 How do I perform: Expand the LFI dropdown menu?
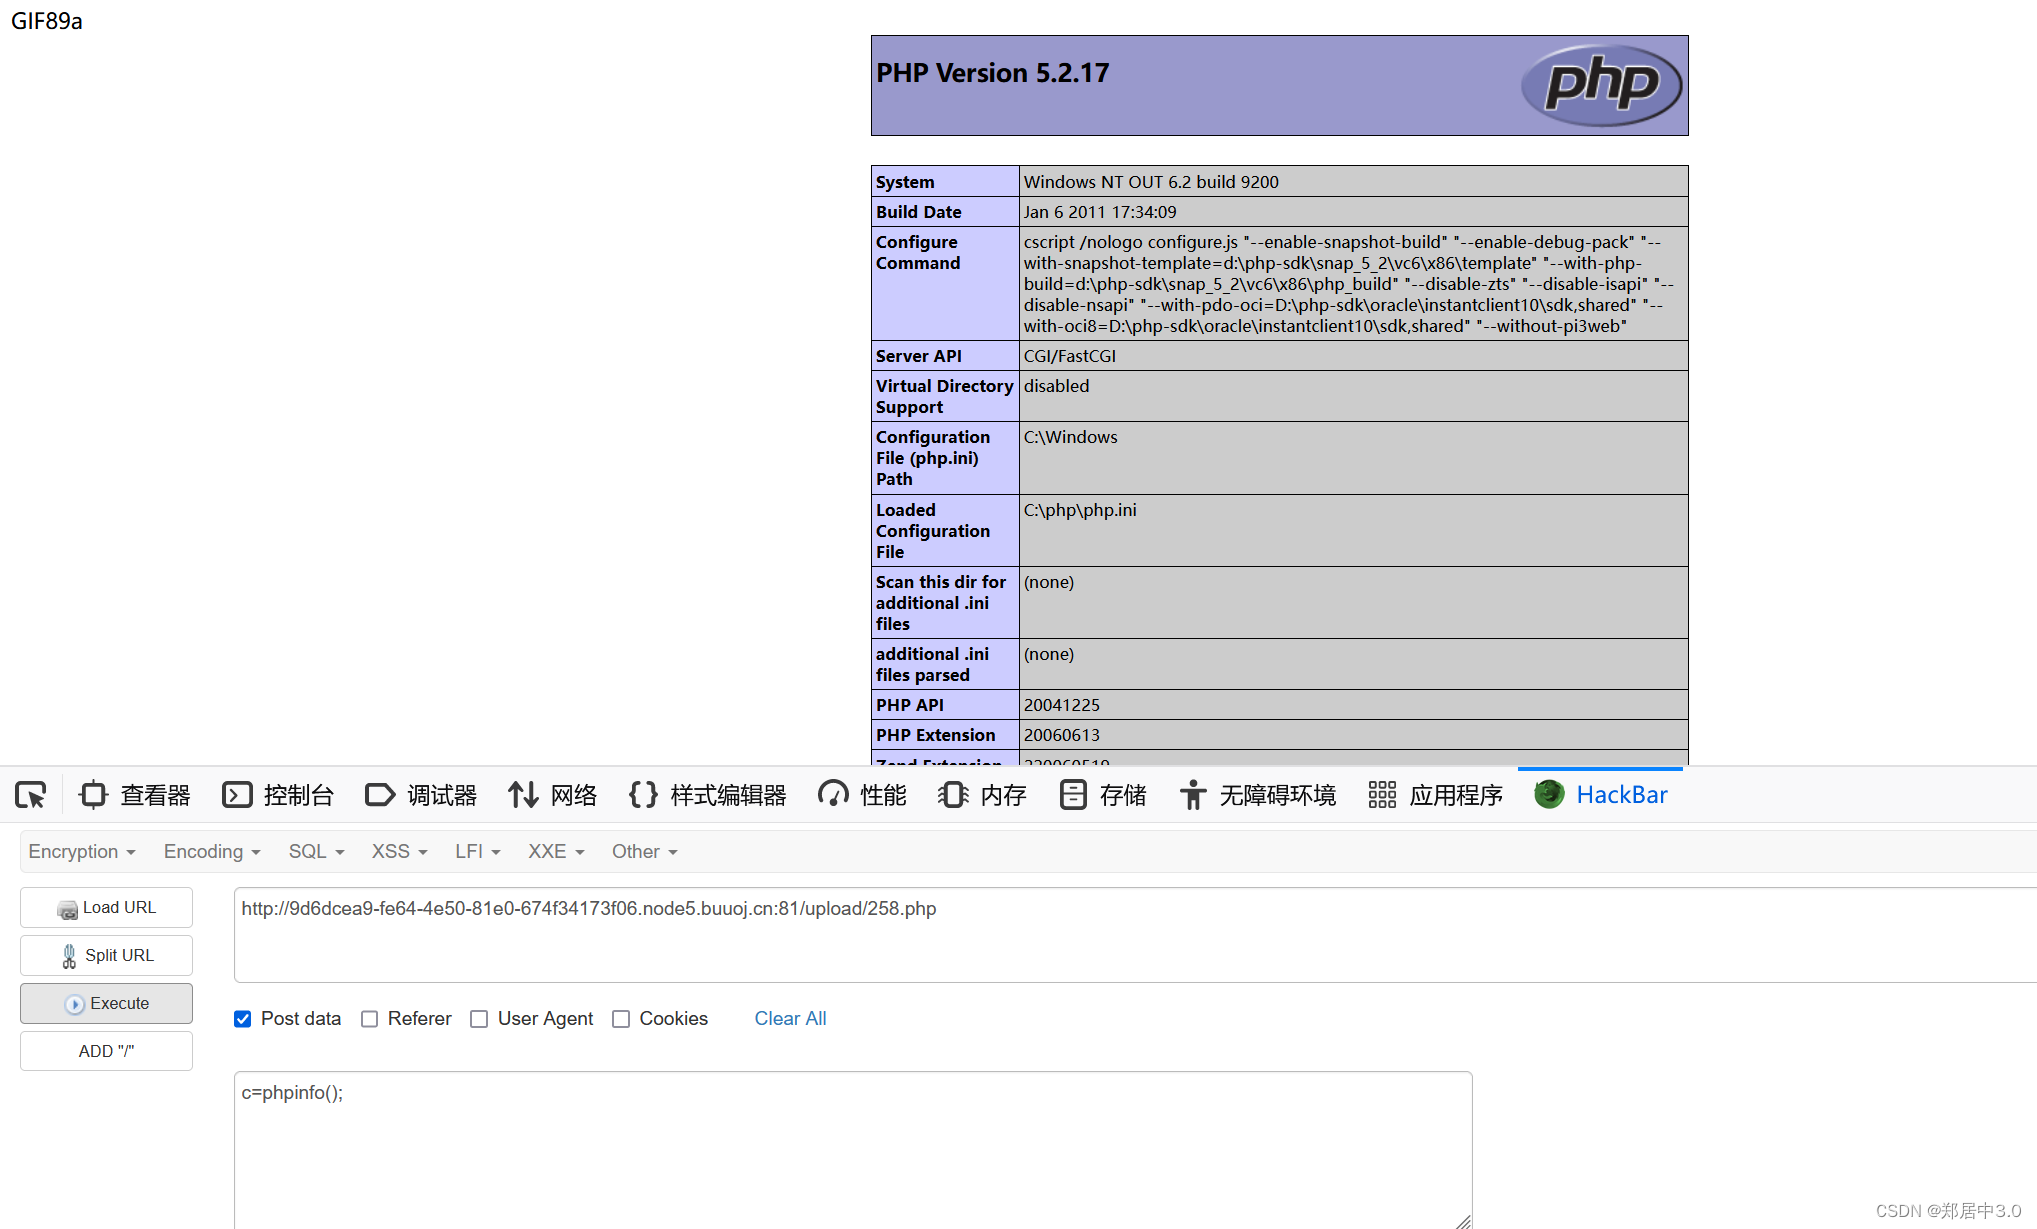477,851
